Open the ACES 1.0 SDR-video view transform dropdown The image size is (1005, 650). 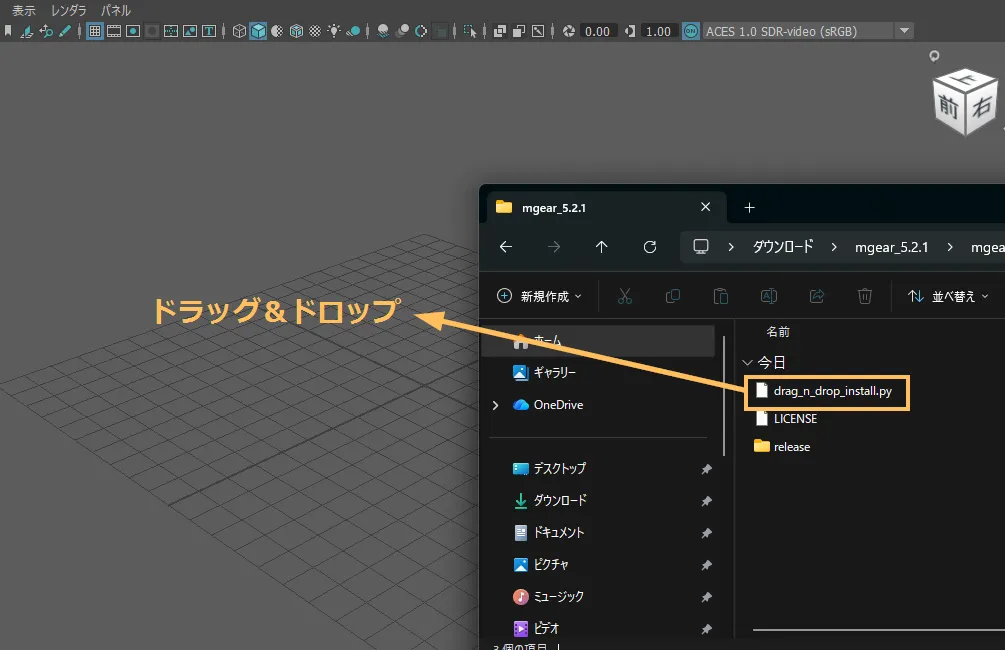click(904, 31)
